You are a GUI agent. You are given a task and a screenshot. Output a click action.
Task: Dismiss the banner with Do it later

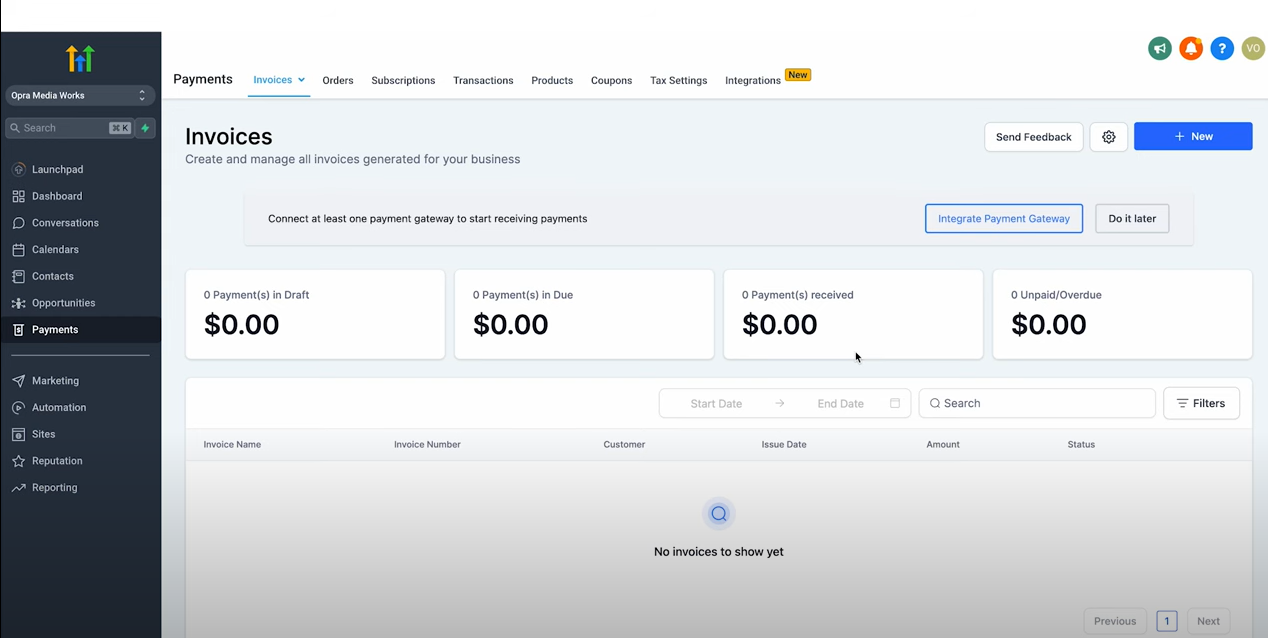tap(1132, 218)
